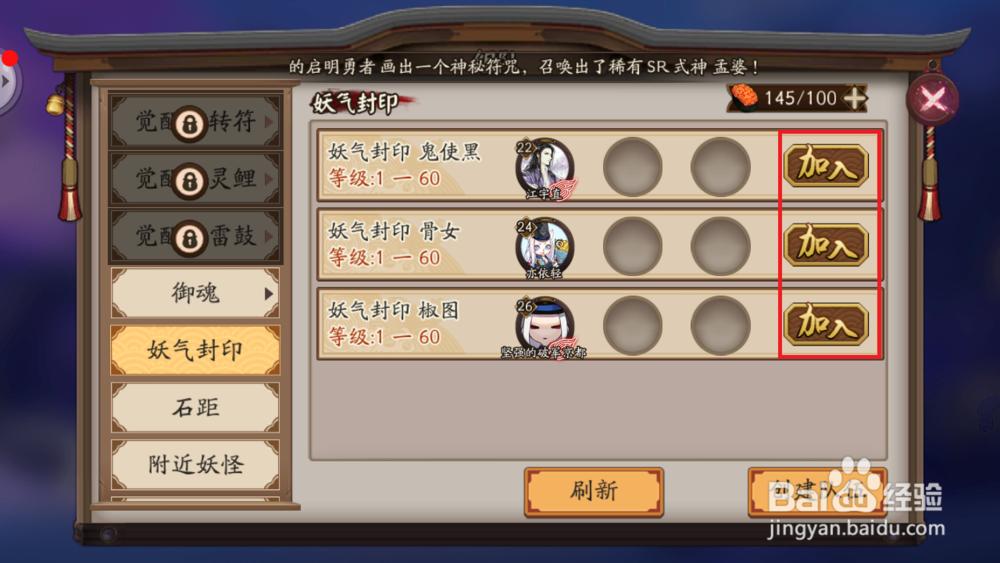
Task: Click the 刷新 refresh button
Action: [594, 491]
